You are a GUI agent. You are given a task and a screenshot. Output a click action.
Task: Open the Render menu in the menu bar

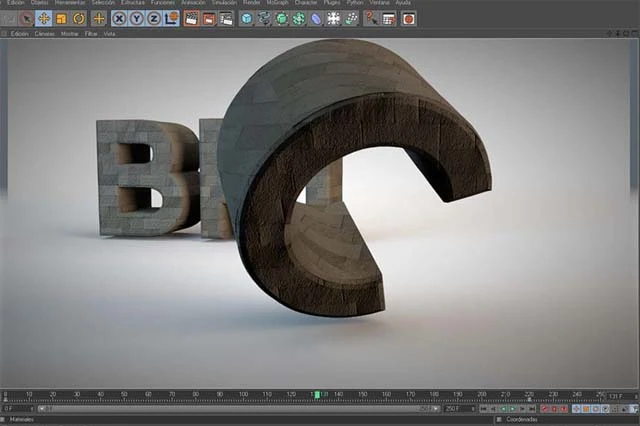click(x=252, y=2)
